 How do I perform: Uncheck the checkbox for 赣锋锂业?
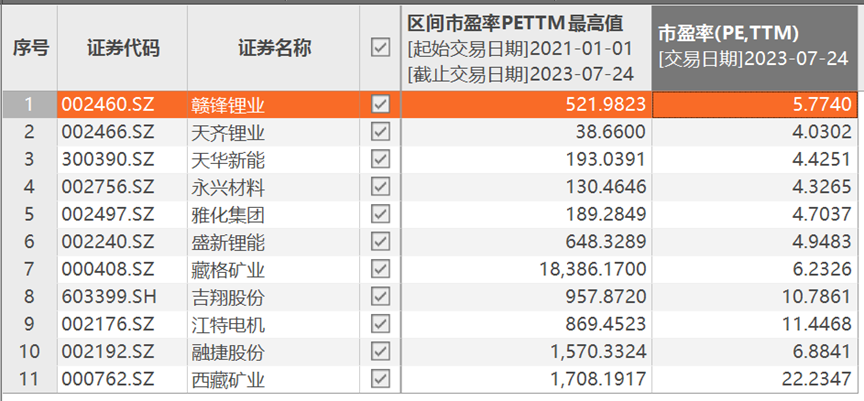coord(380,104)
